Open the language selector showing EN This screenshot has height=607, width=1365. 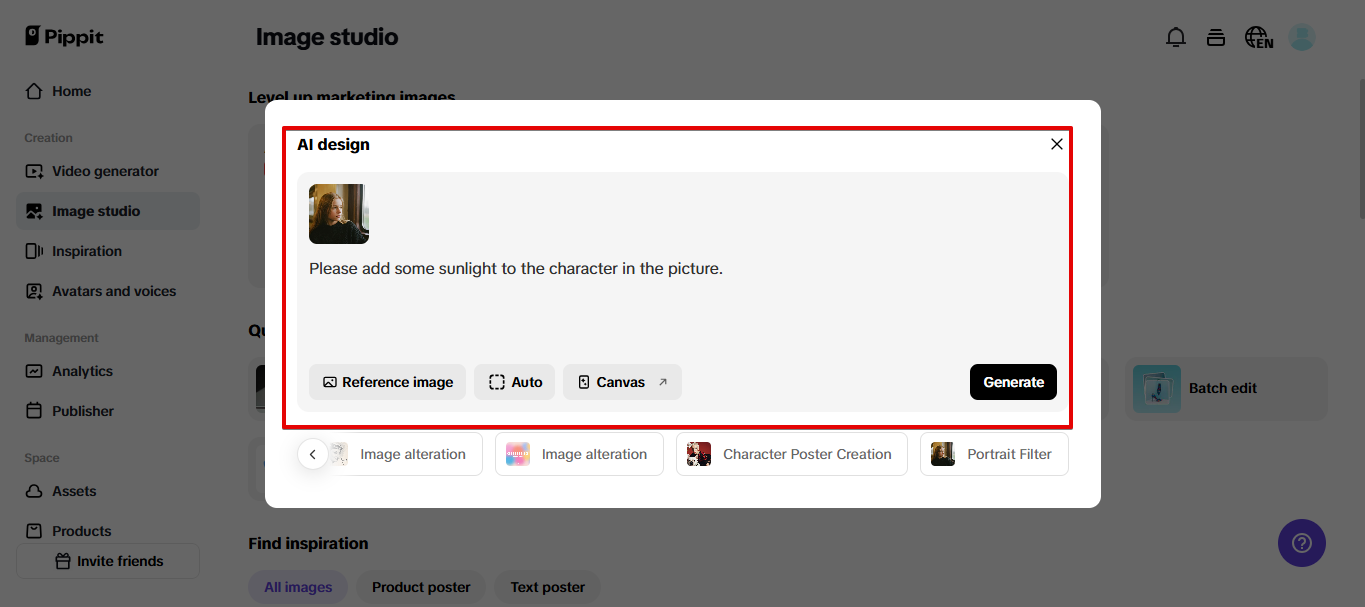[1258, 36]
